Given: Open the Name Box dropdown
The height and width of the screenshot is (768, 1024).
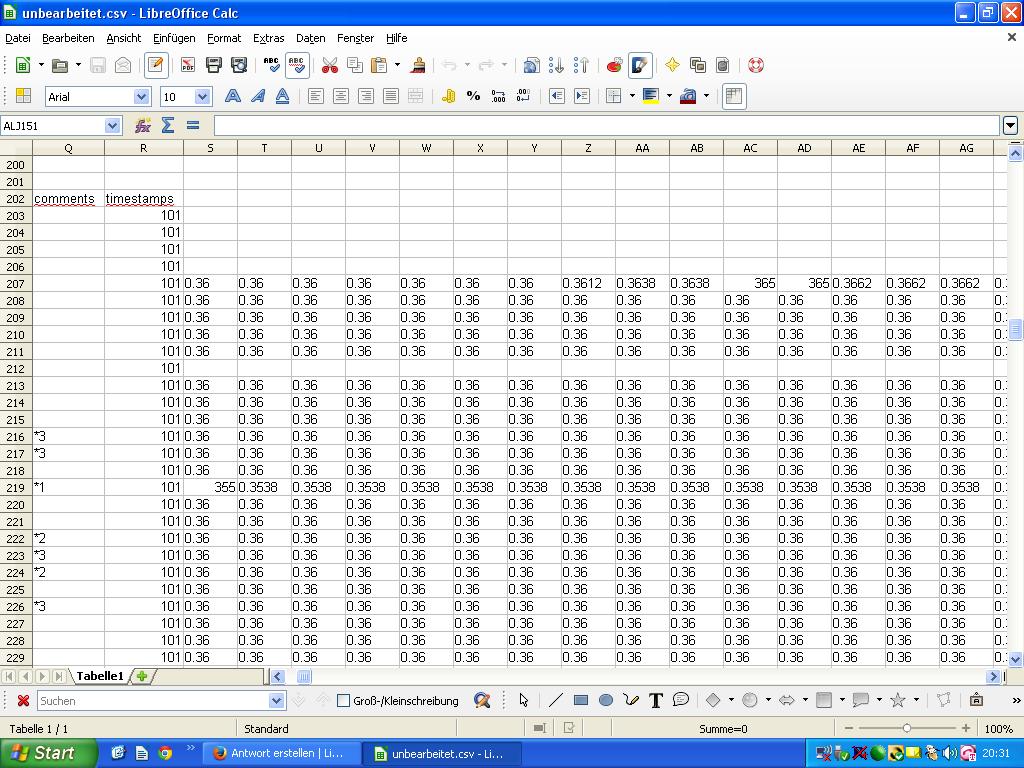Looking at the screenshot, I should 112,125.
